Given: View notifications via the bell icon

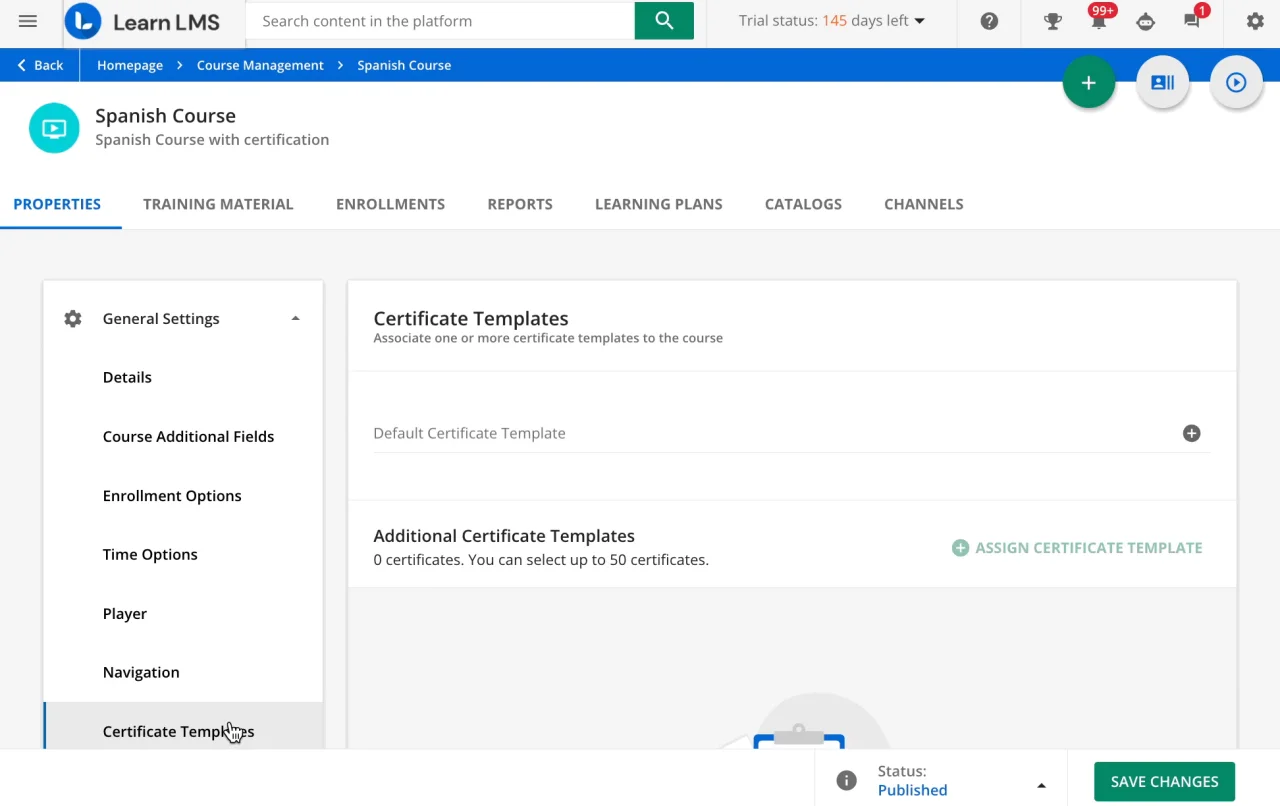Looking at the screenshot, I should click(1098, 22).
